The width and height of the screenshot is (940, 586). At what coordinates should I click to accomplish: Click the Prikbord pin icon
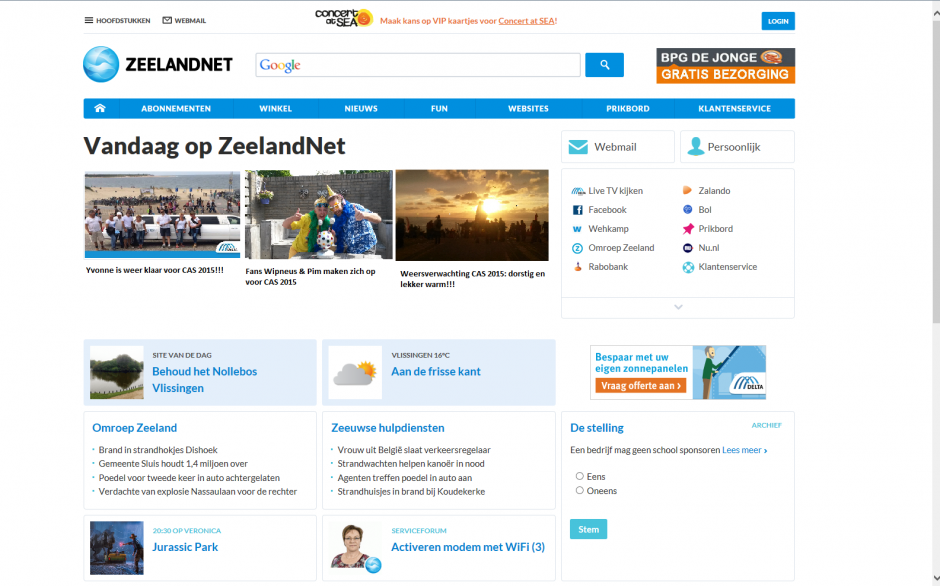click(688, 229)
